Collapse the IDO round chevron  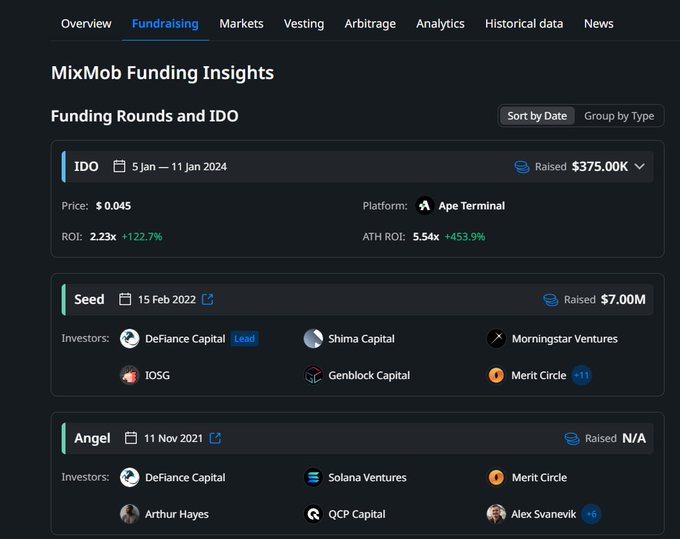click(x=640, y=167)
